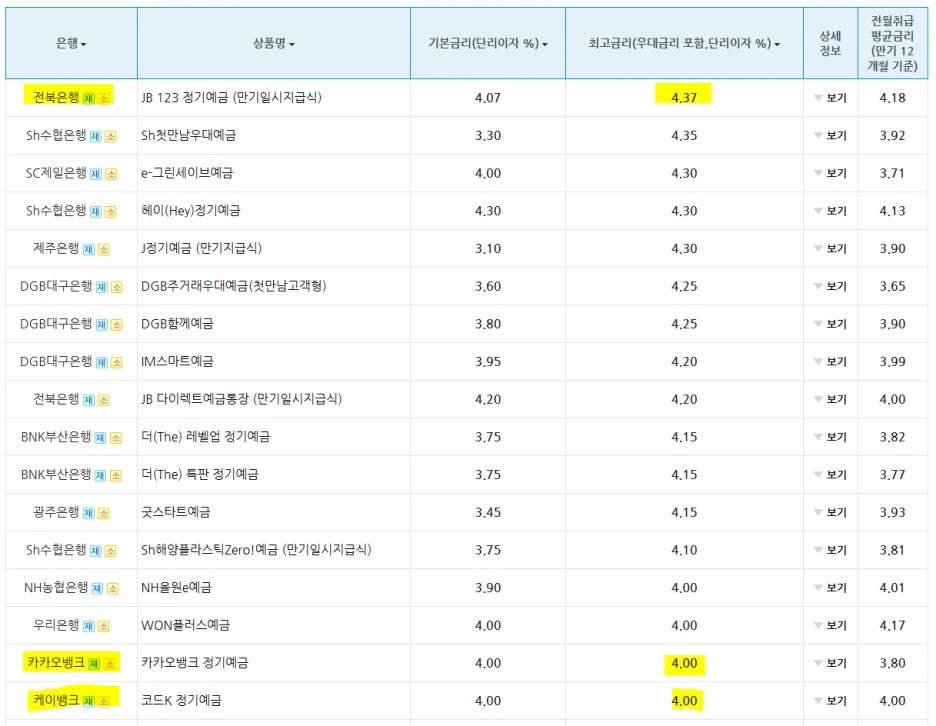Sort by 기본금리 column header
This screenshot has width=936, height=726.
tap(488, 43)
